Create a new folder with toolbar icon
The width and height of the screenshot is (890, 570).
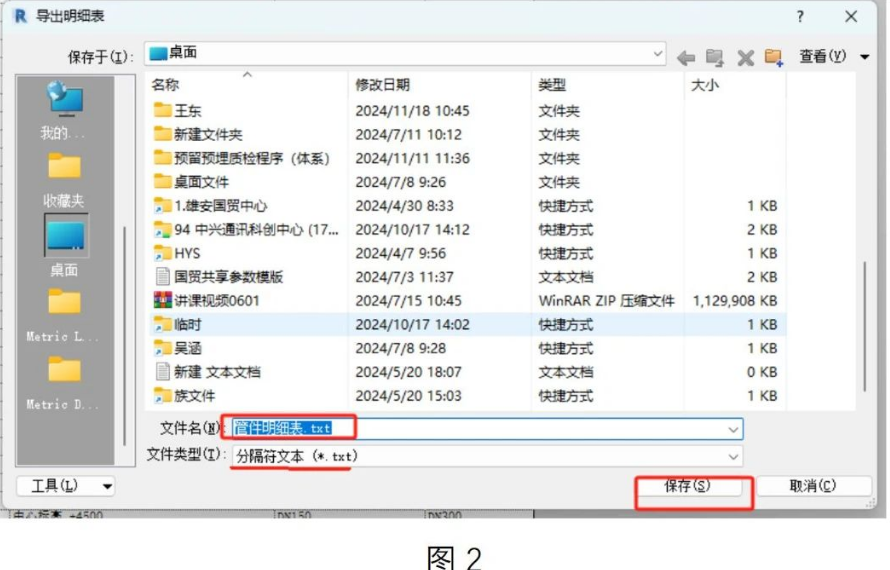pos(774,57)
